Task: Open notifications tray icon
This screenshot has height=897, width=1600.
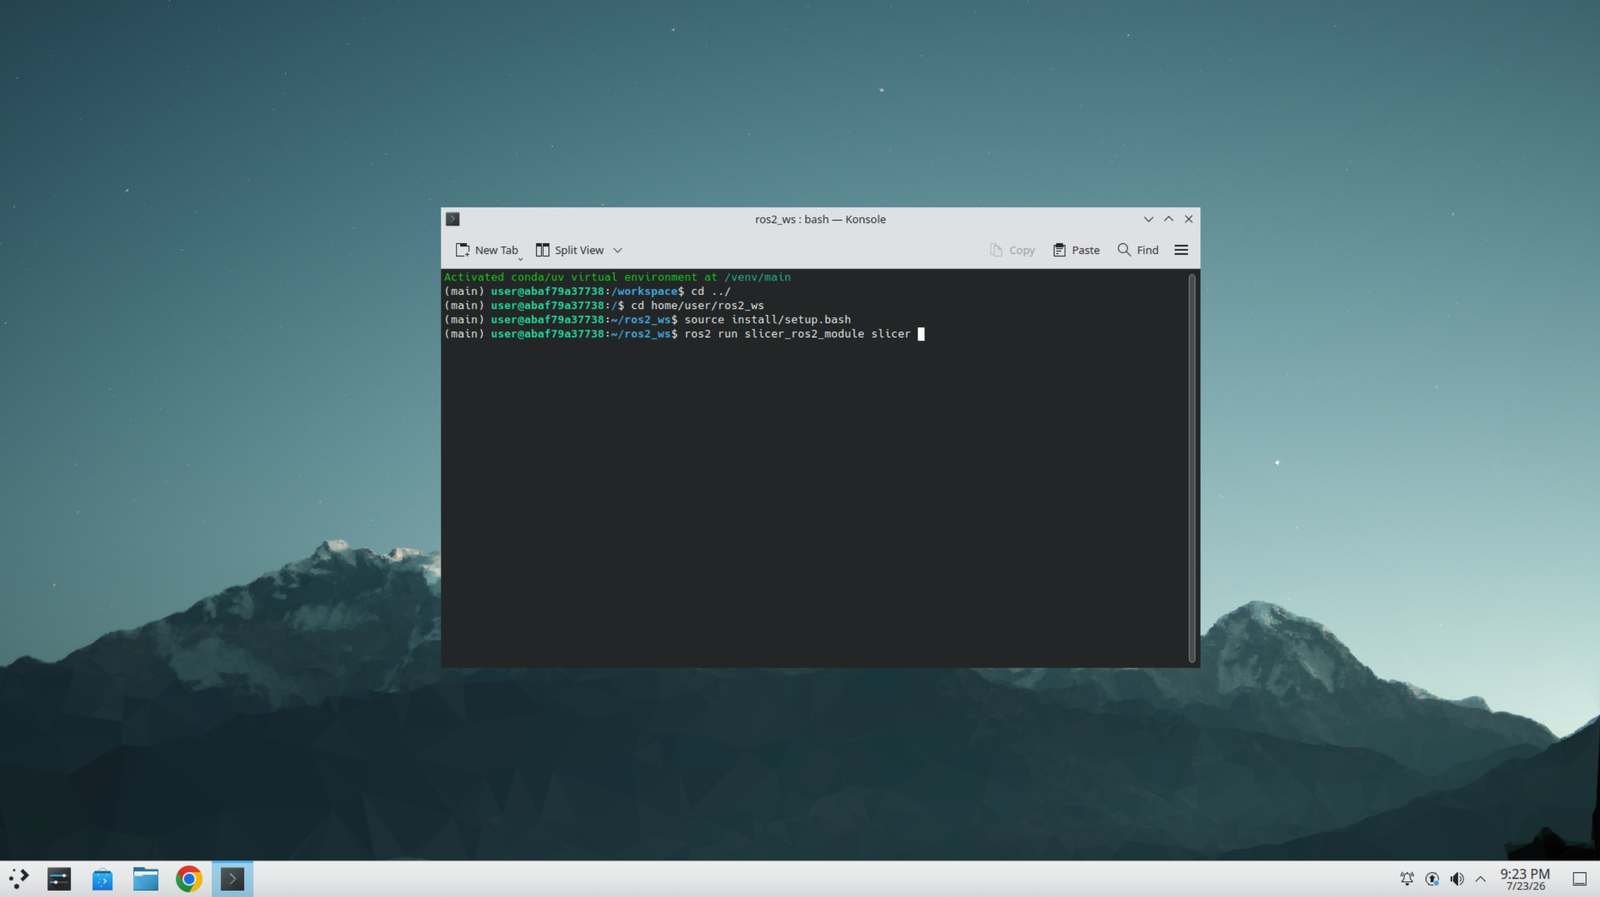Action: (x=1407, y=879)
